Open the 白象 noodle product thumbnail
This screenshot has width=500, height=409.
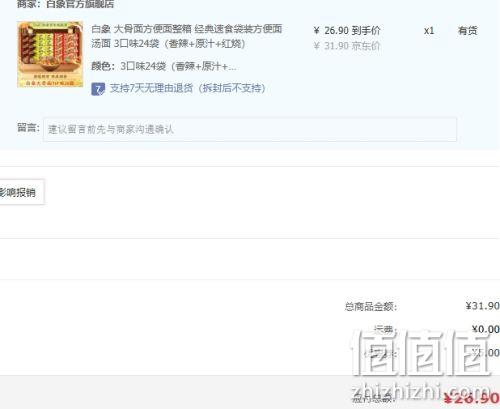[x=50, y=54]
